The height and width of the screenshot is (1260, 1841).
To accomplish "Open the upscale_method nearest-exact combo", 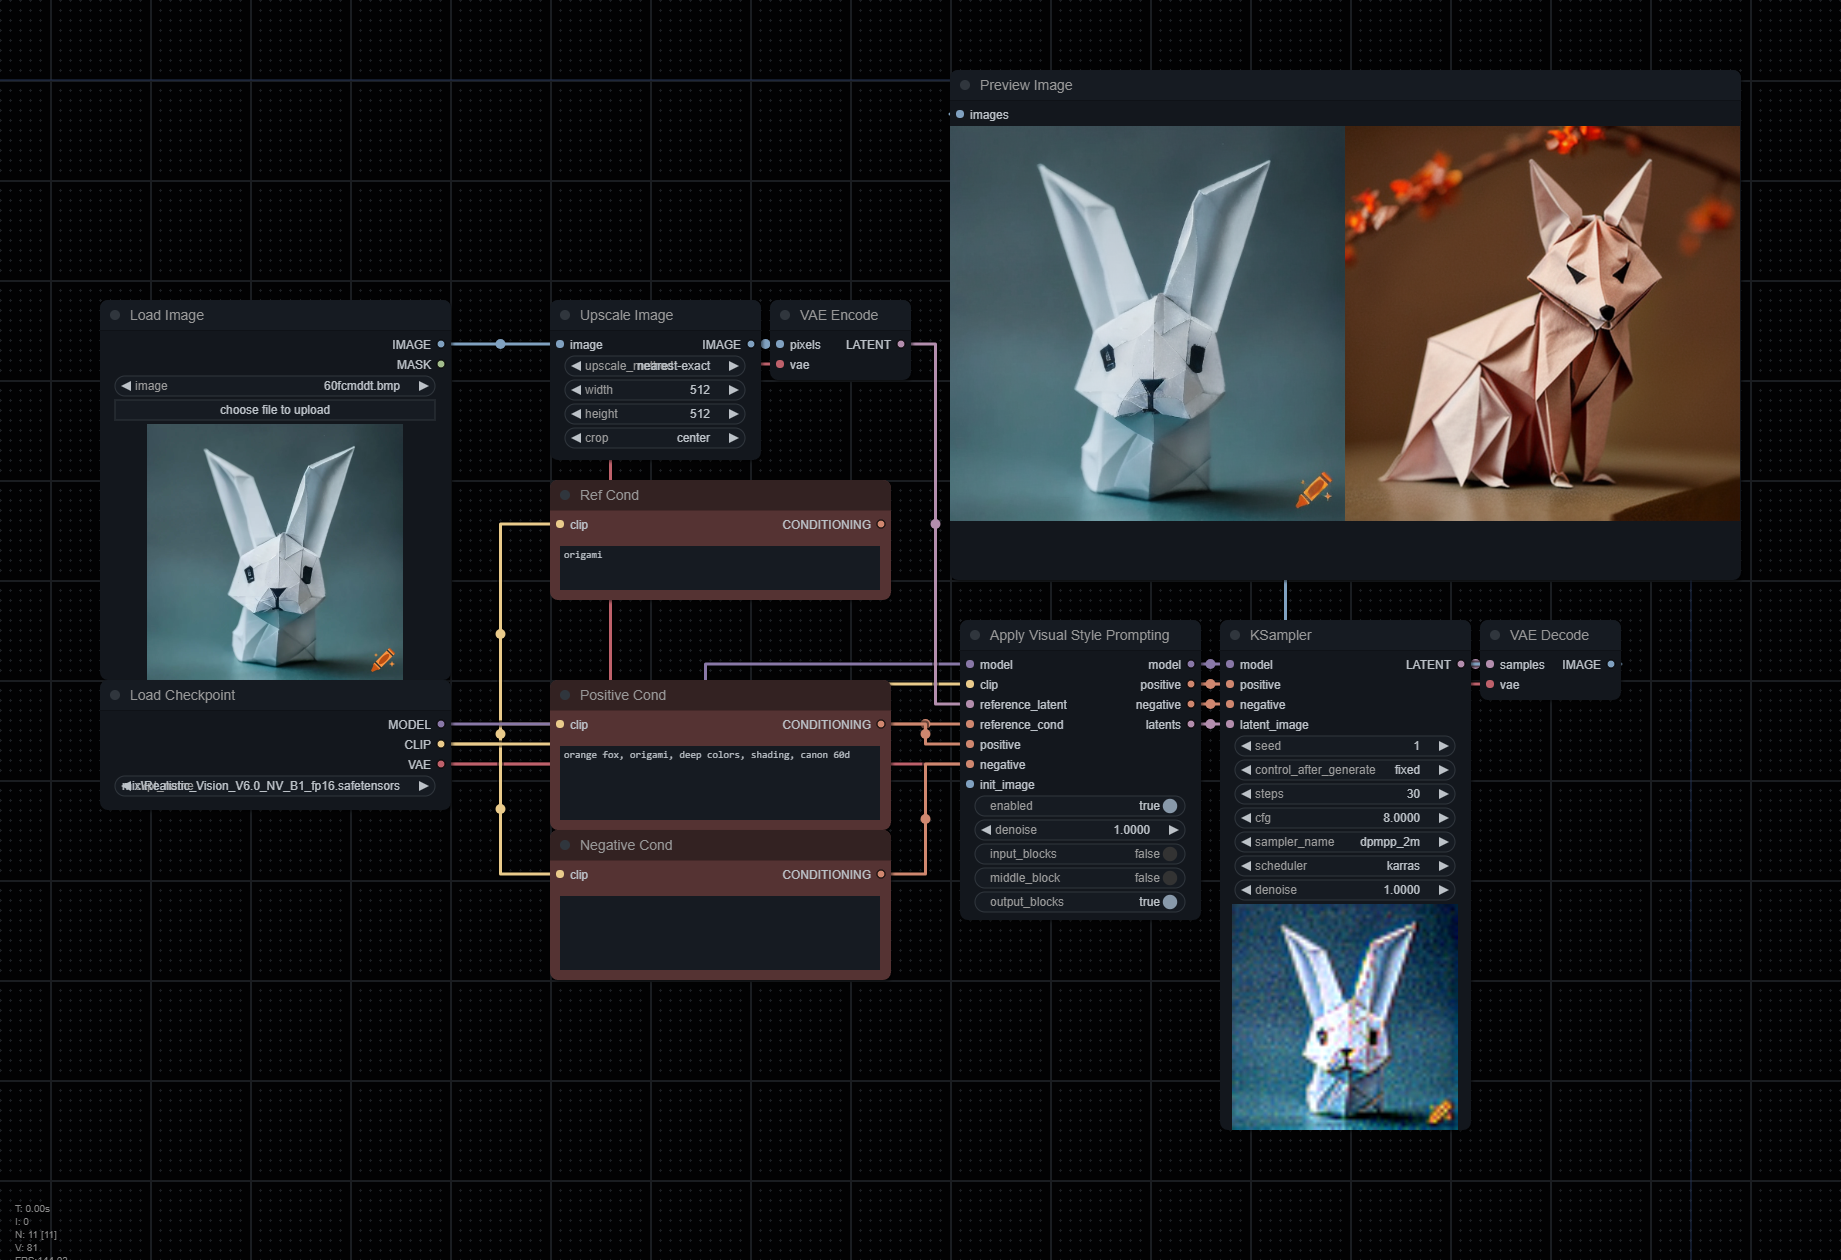I will (x=655, y=366).
